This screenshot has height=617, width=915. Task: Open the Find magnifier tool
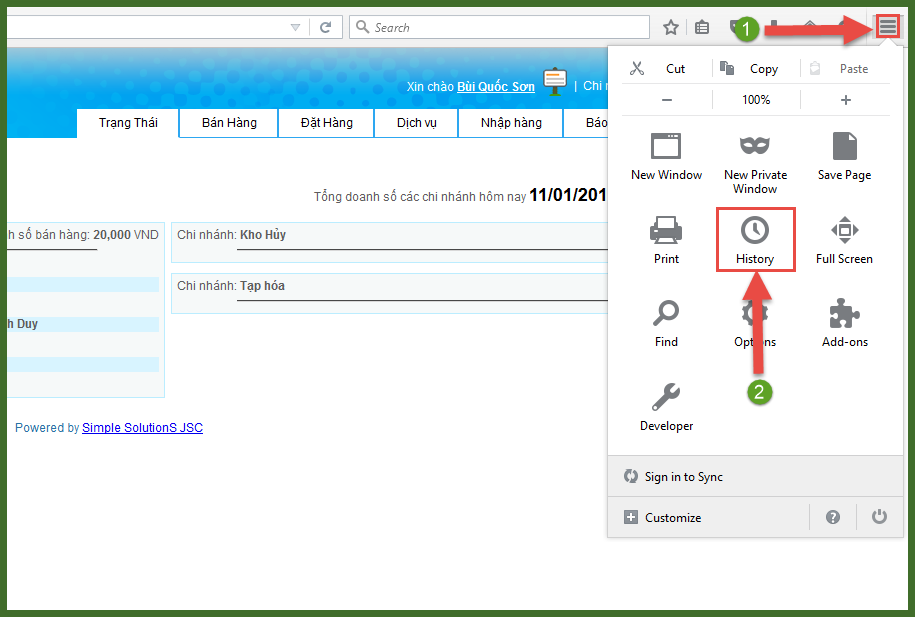coord(666,314)
